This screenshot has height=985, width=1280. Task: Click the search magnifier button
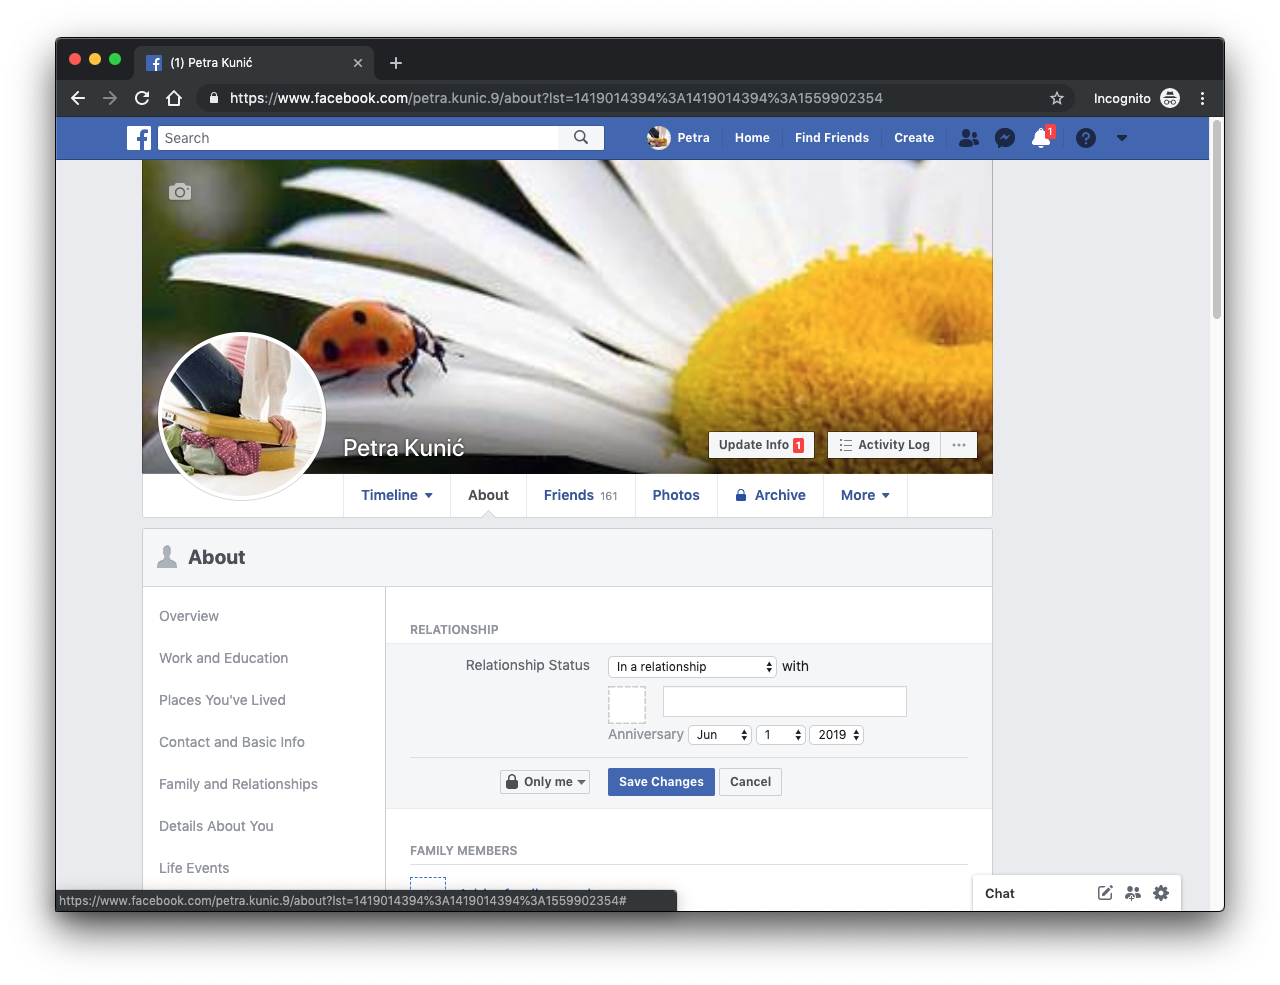click(581, 138)
